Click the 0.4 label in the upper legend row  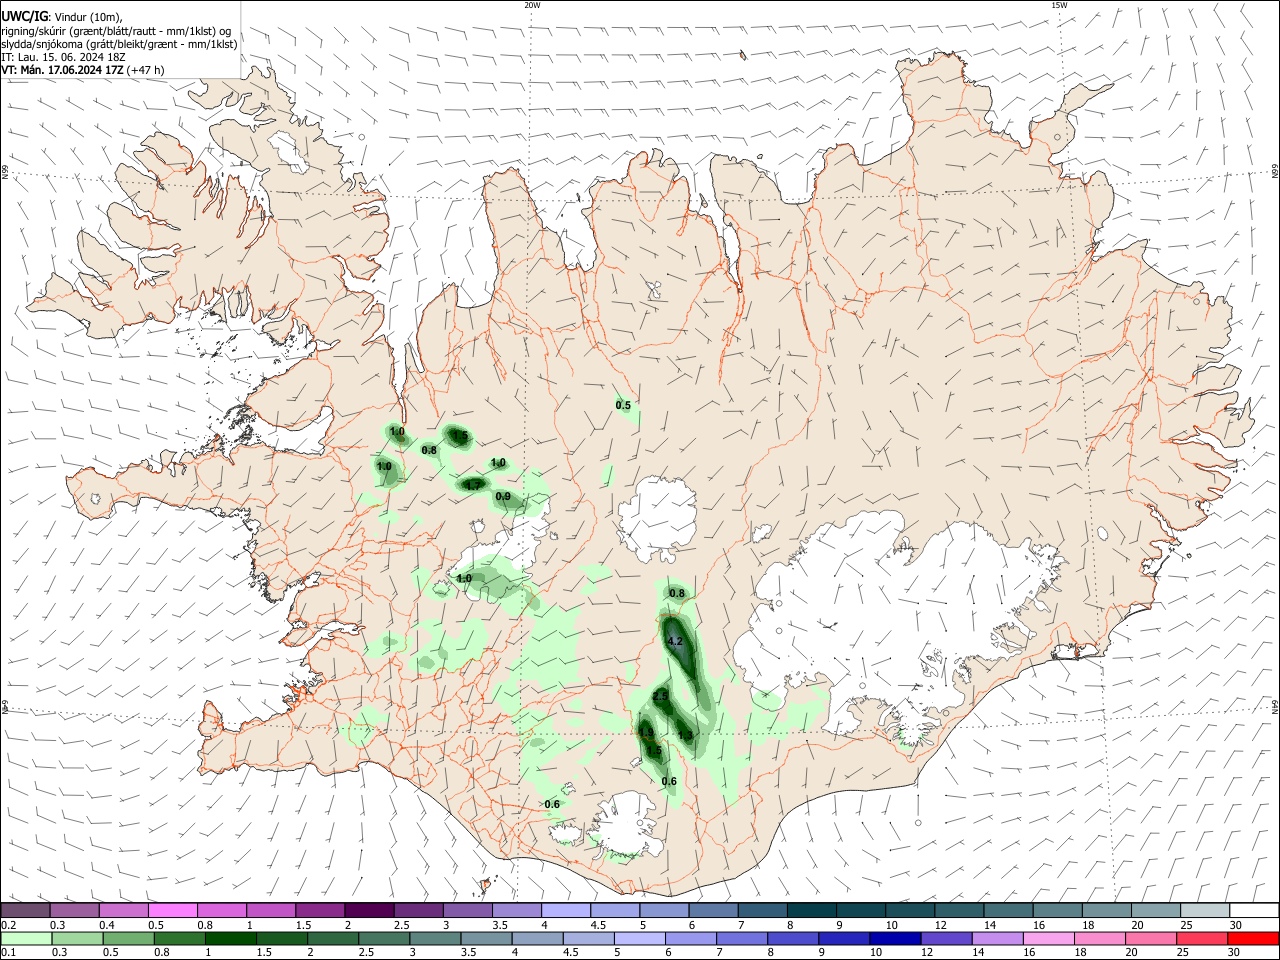[106, 925]
